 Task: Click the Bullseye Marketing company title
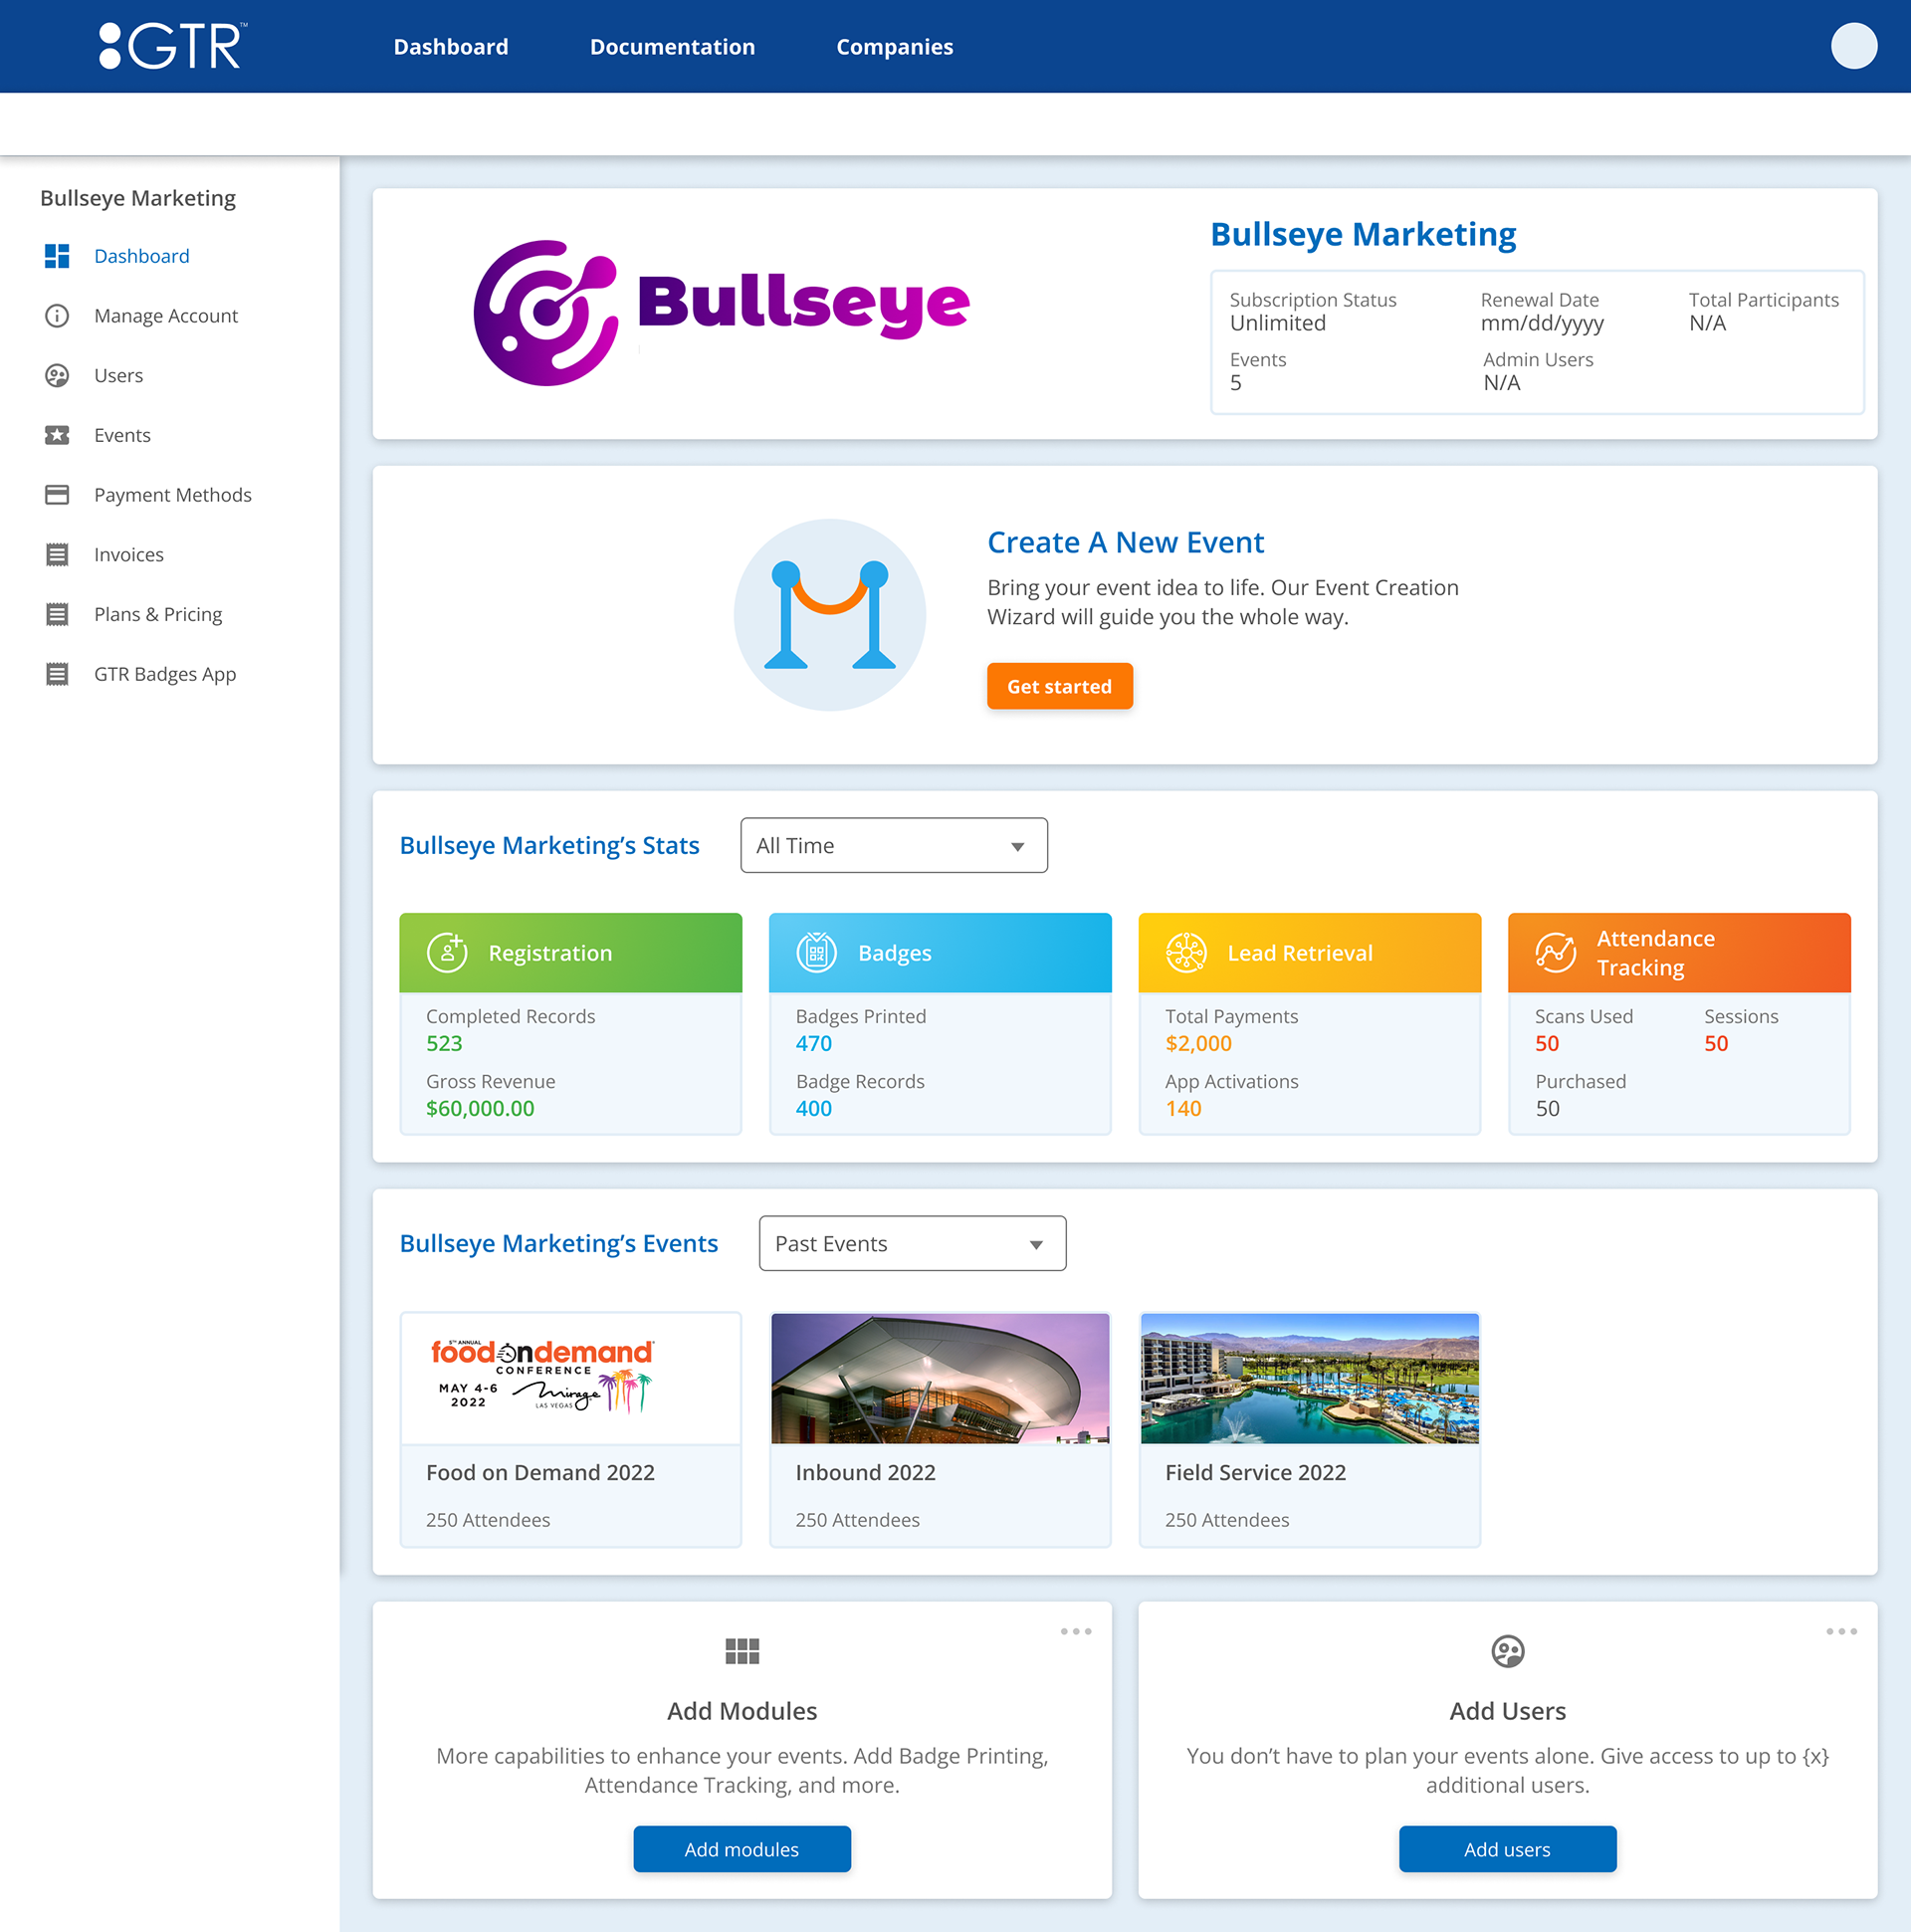[x=1362, y=234]
